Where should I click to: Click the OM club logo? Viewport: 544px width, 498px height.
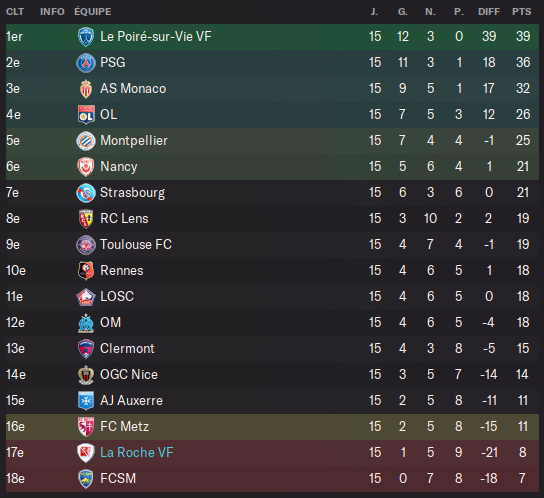point(86,323)
